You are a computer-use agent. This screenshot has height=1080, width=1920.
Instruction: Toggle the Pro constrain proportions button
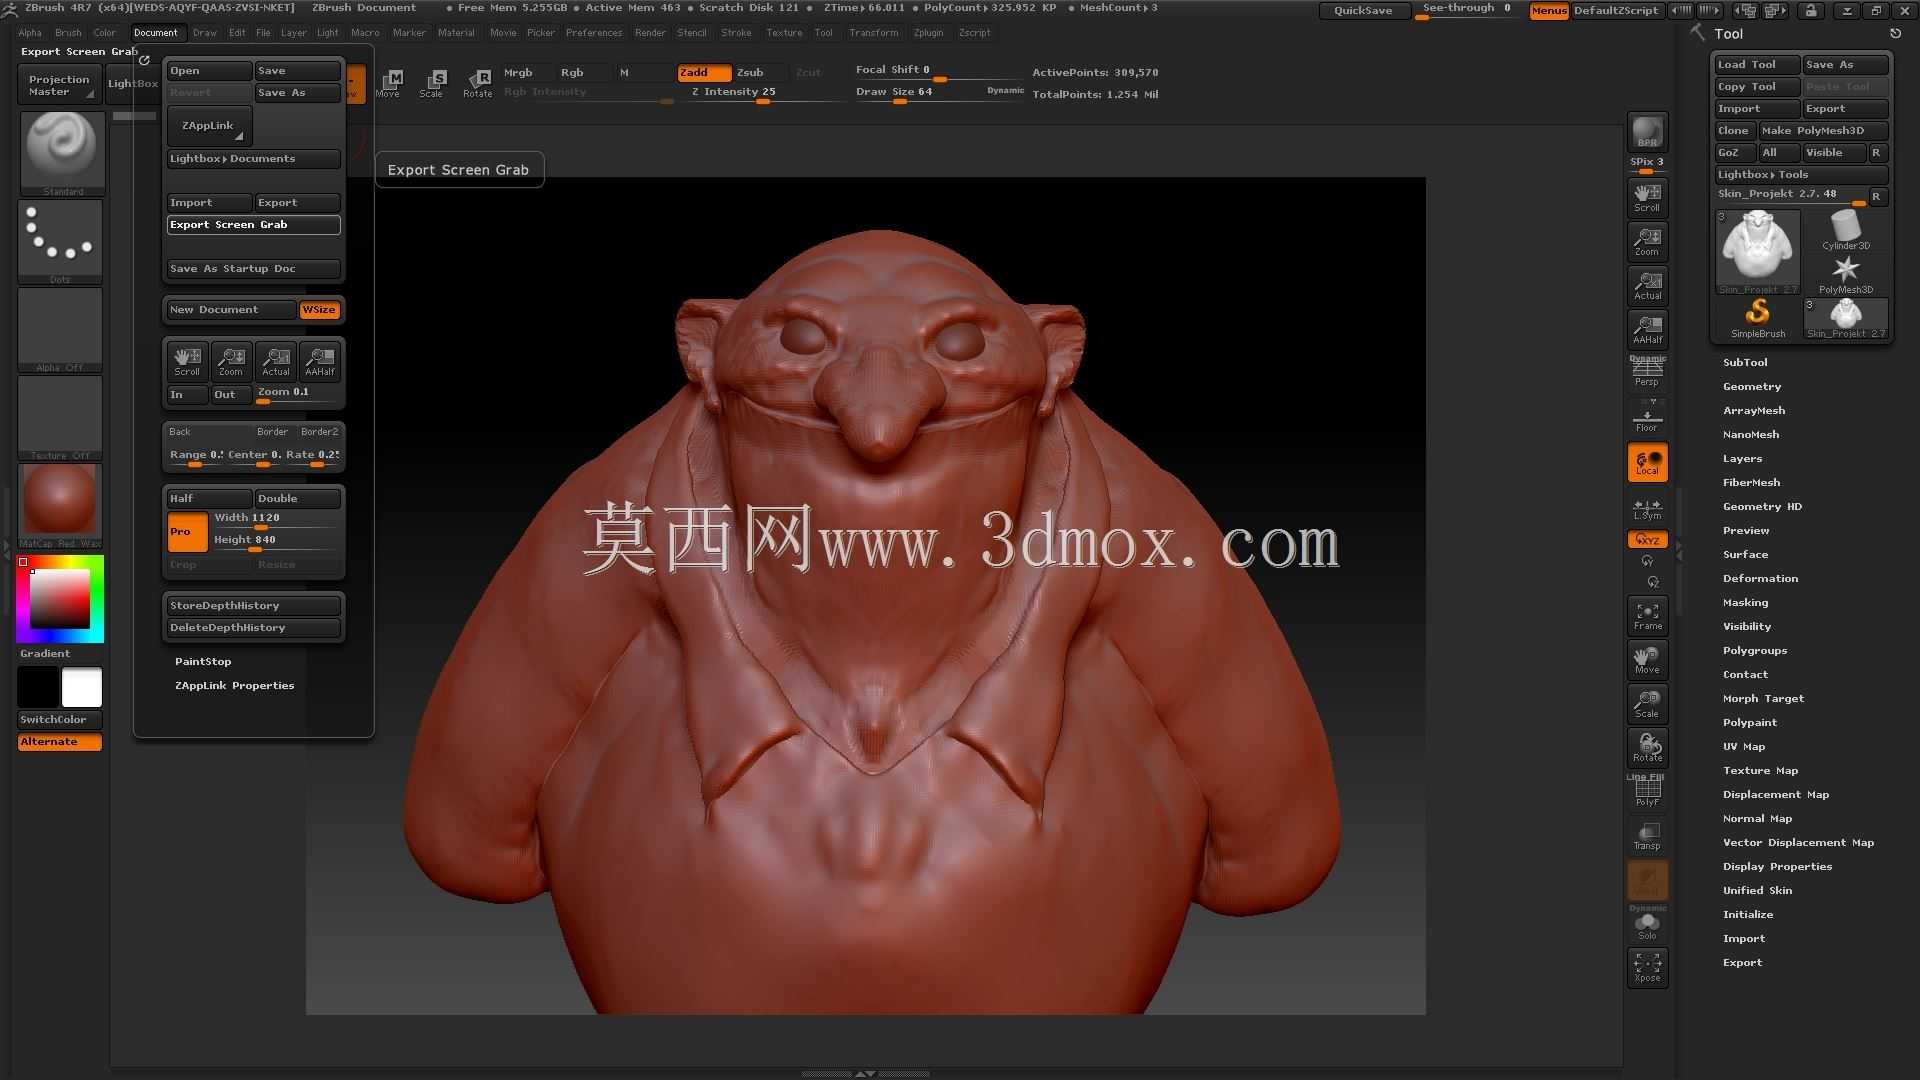187,532
